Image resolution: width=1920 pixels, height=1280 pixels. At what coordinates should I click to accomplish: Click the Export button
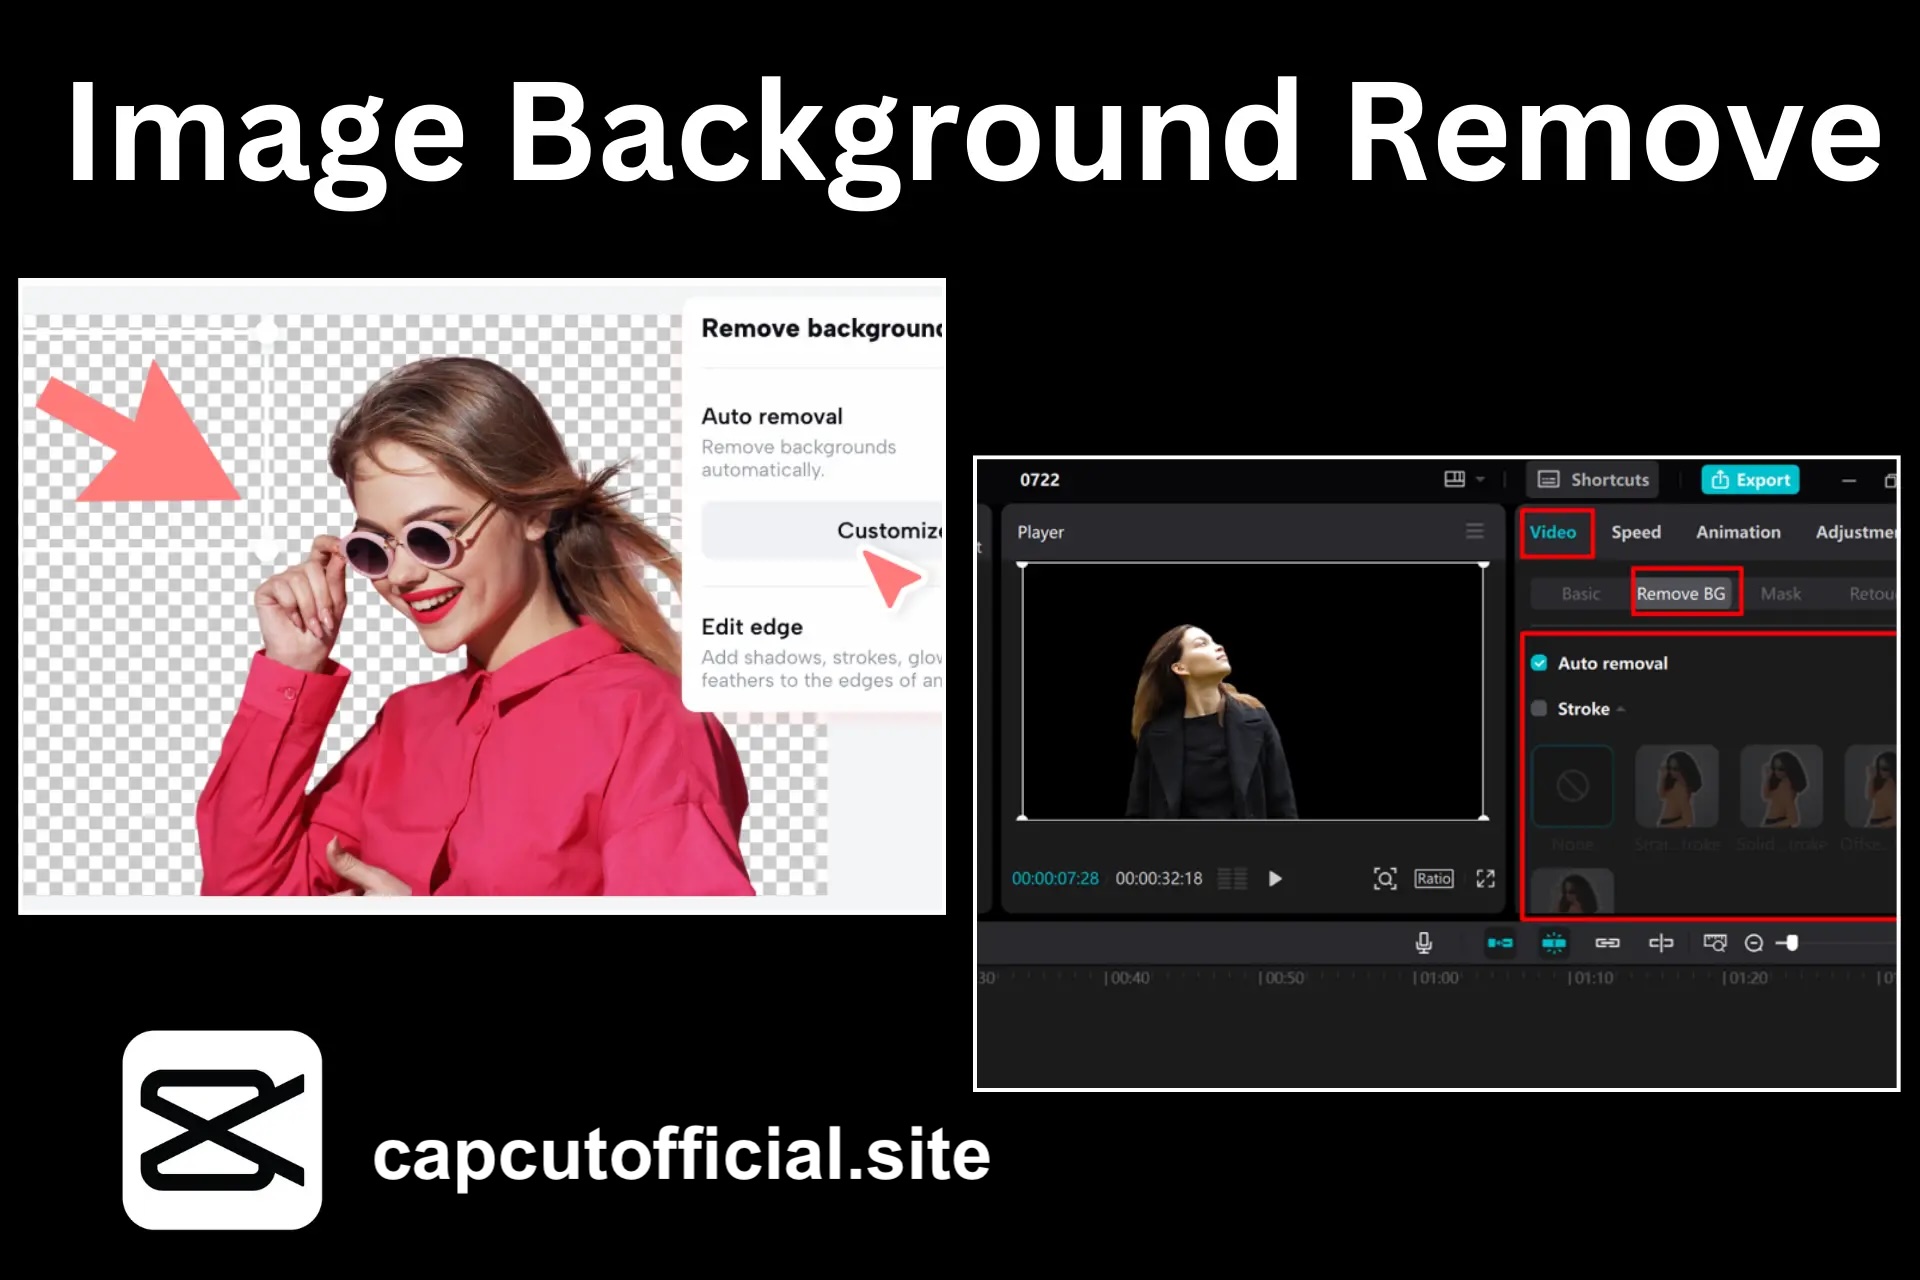(1750, 480)
